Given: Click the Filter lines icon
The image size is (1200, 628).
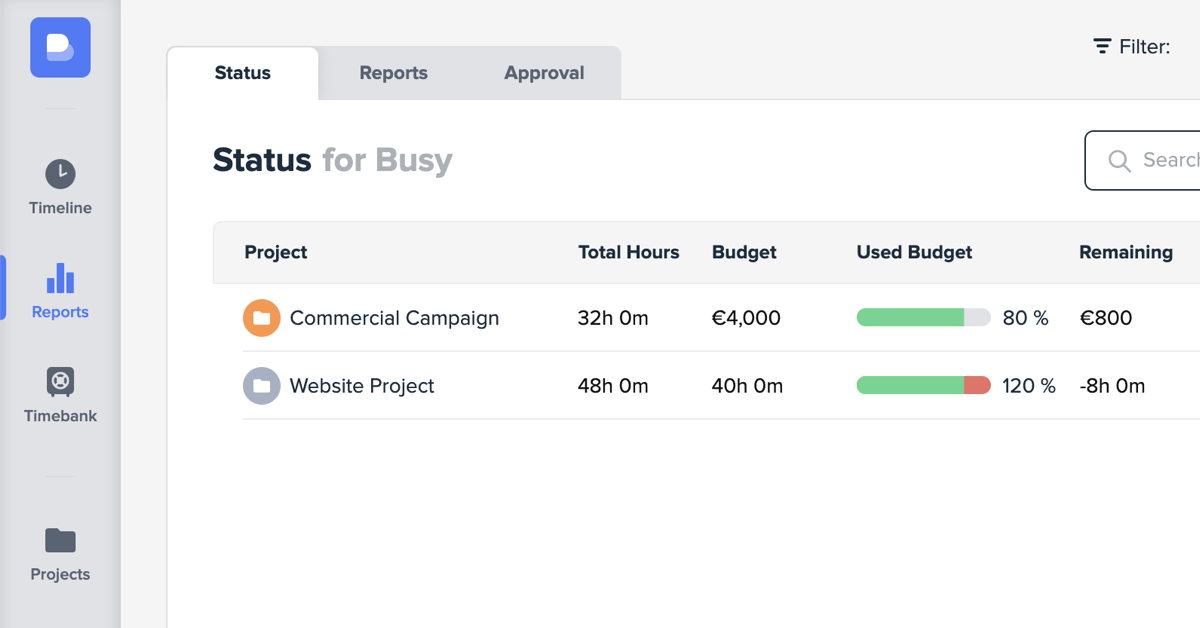Looking at the screenshot, I should point(1102,46).
